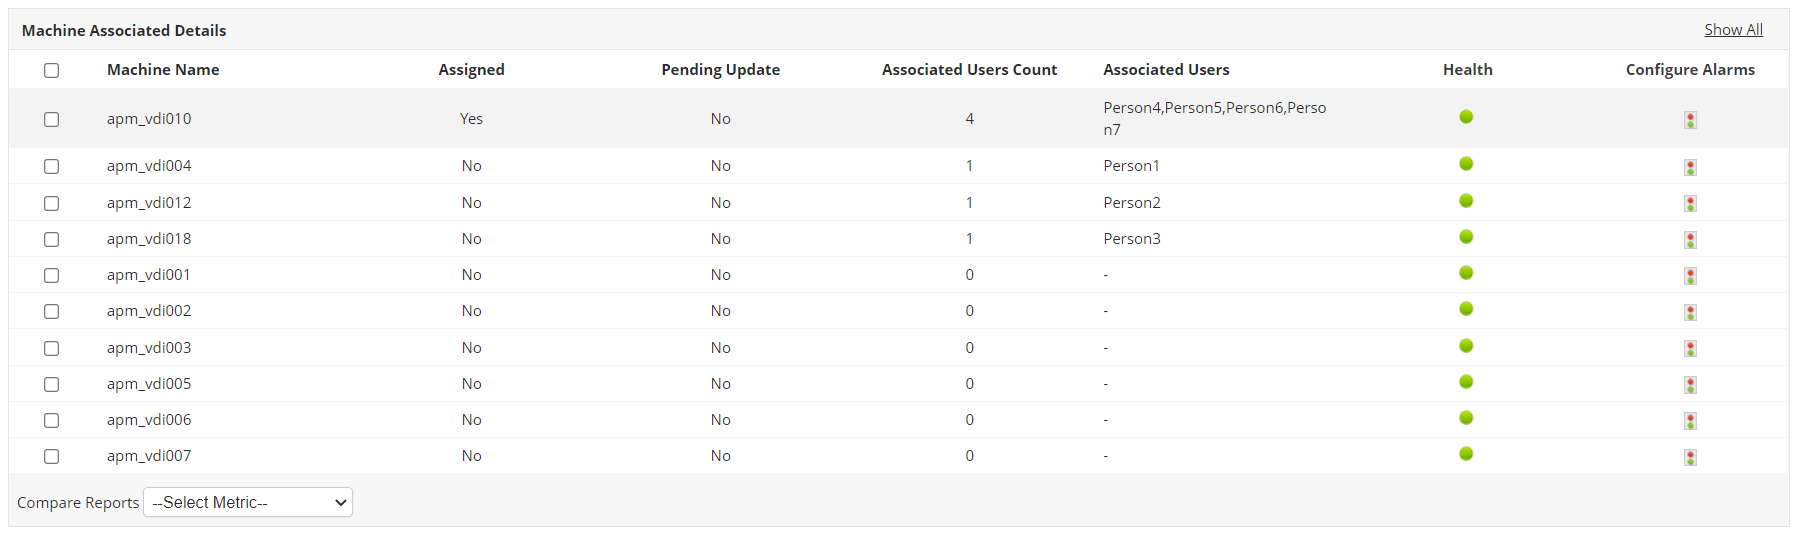Sort by the Machine Name column header
This screenshot has height=538, width=1803.
tap(163, 70)
